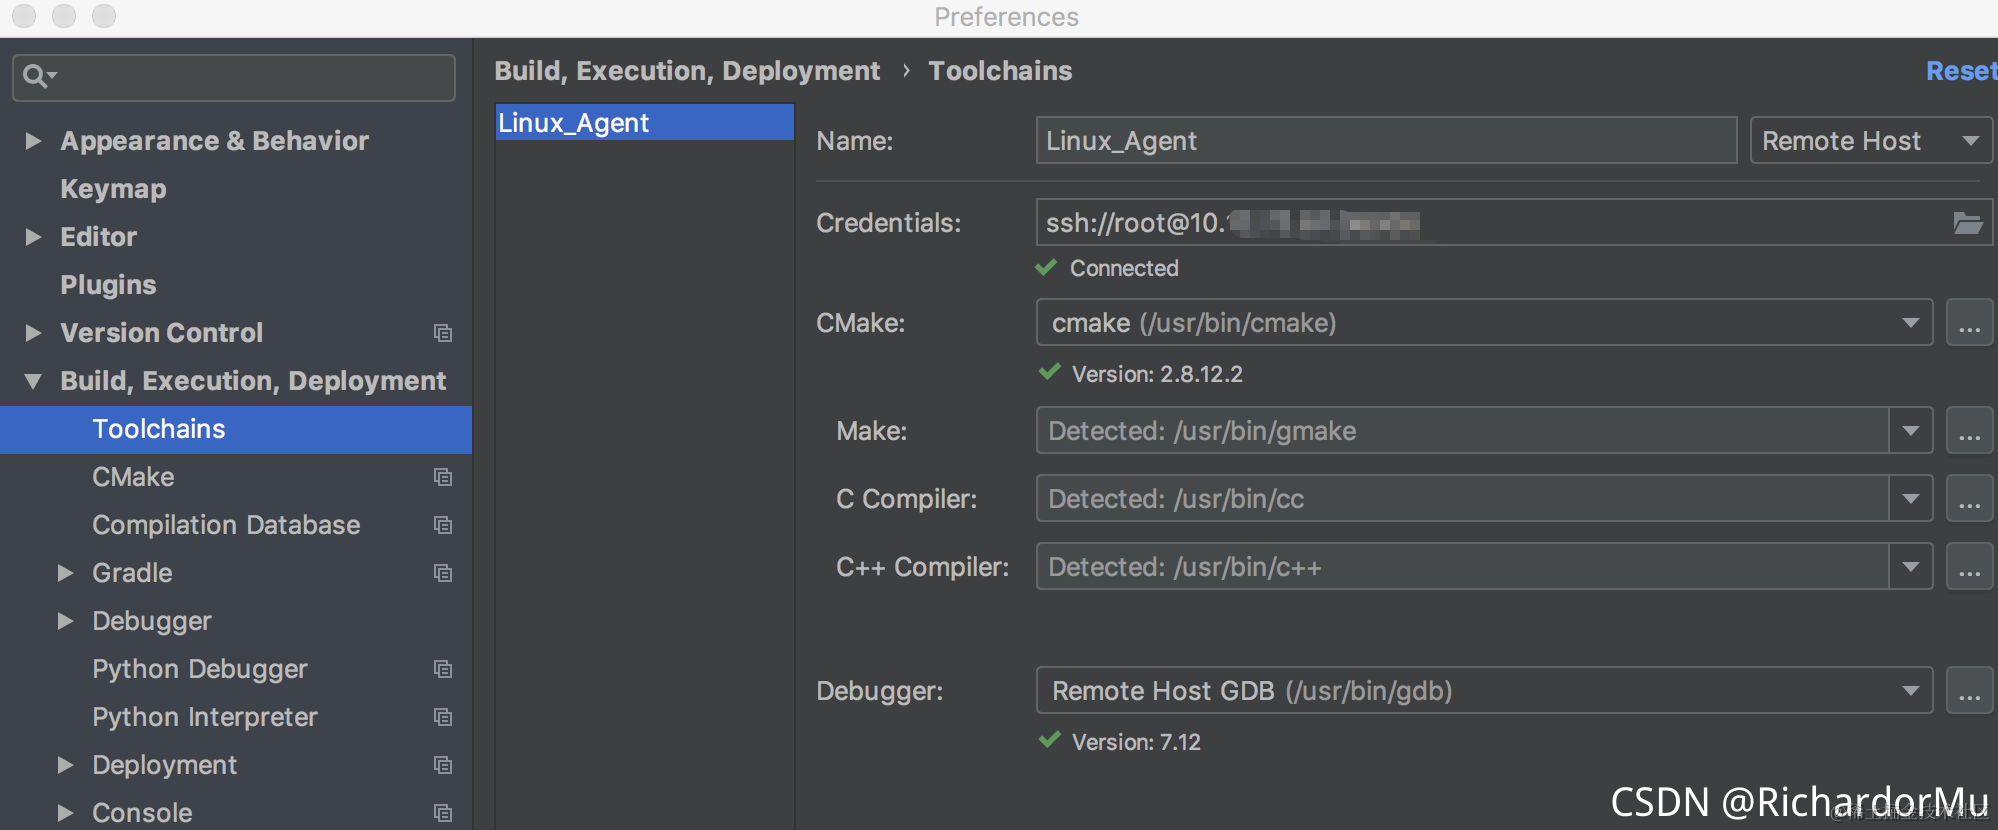Collapse Build, Execution, Deployment section

[33, 381]
